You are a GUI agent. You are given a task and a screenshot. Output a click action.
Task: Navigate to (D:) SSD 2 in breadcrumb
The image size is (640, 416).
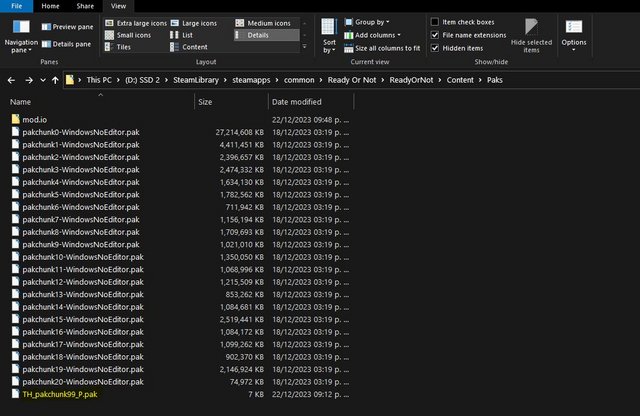142,80
